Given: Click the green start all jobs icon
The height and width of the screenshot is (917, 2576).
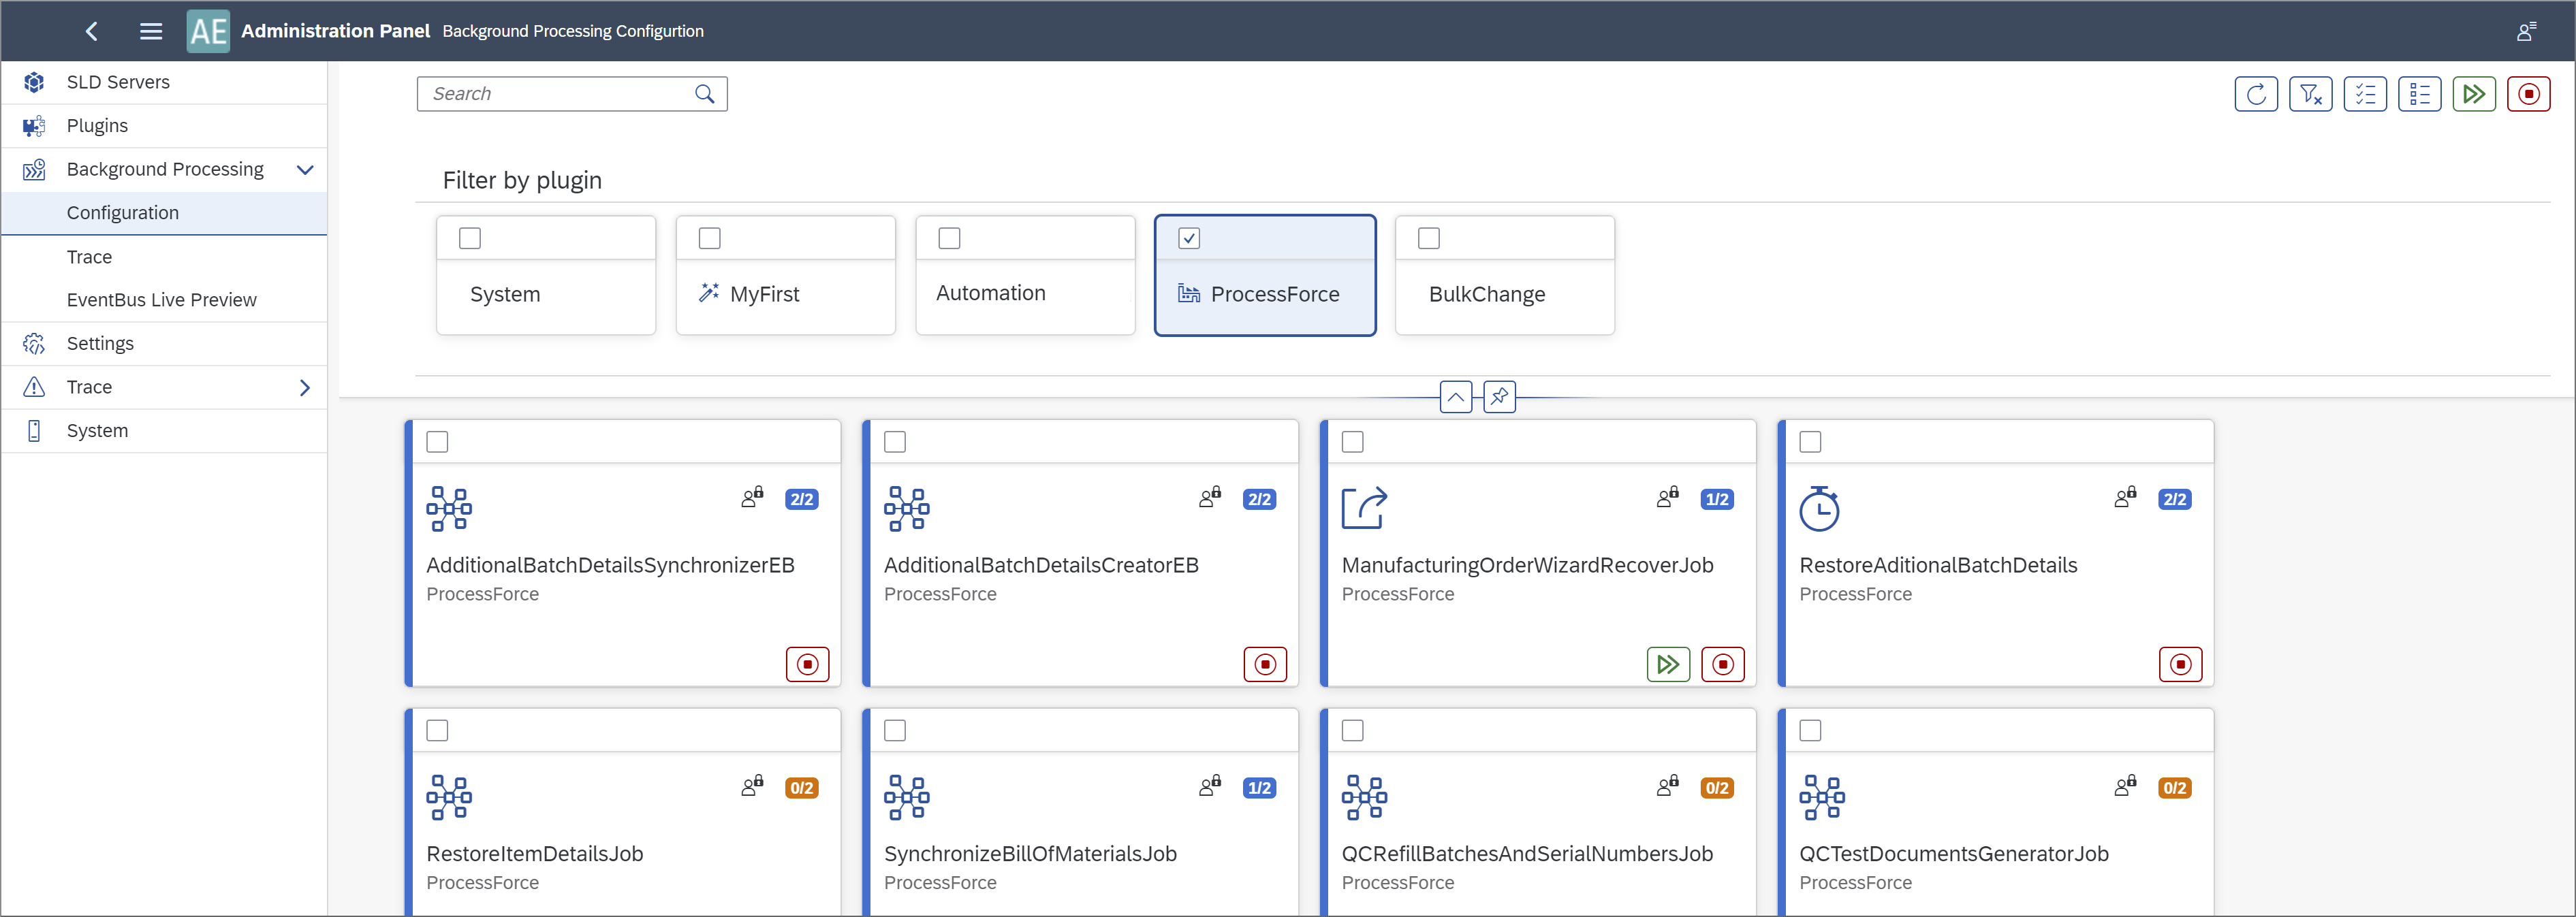Looking at the screenshot, I should click(2473, 94).
